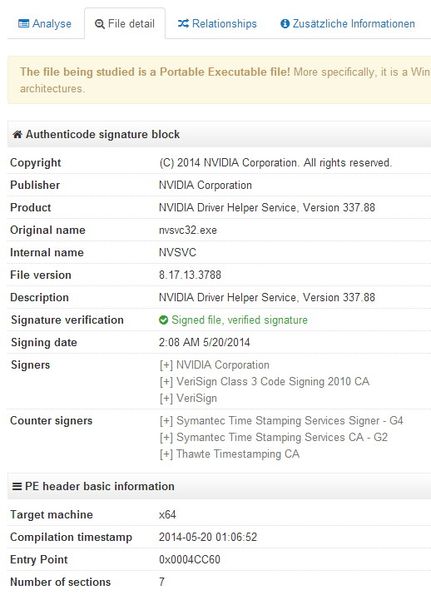Image resolution: width=431 pixels, height=600 pixels.
Task: Expand Symantec Time Stamping Services Signer - G4
Action: pyautogui.click(x=166, y=421)
